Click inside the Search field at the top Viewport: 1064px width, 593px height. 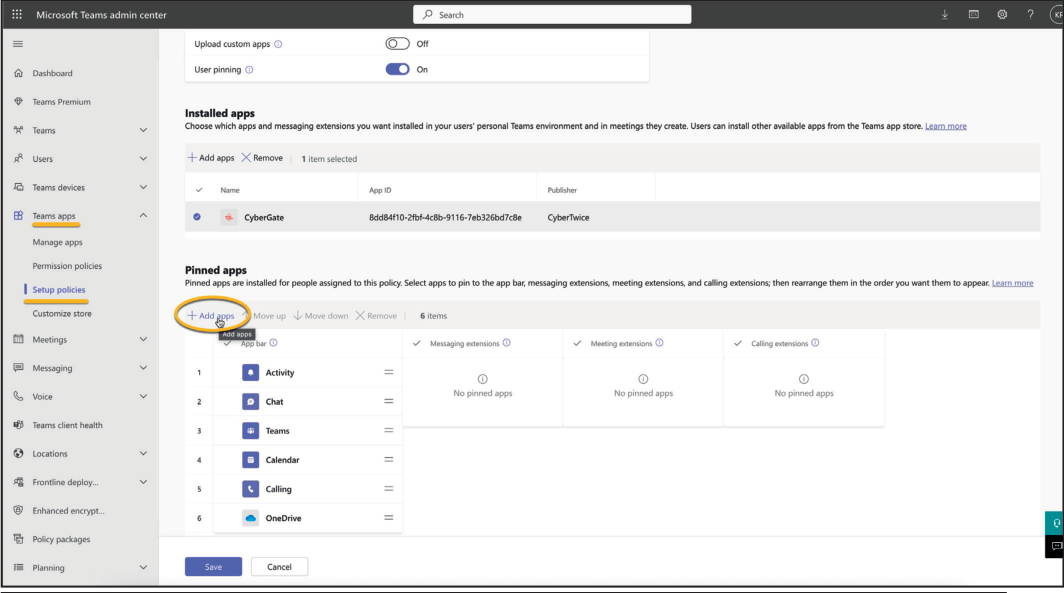point(551,13)
